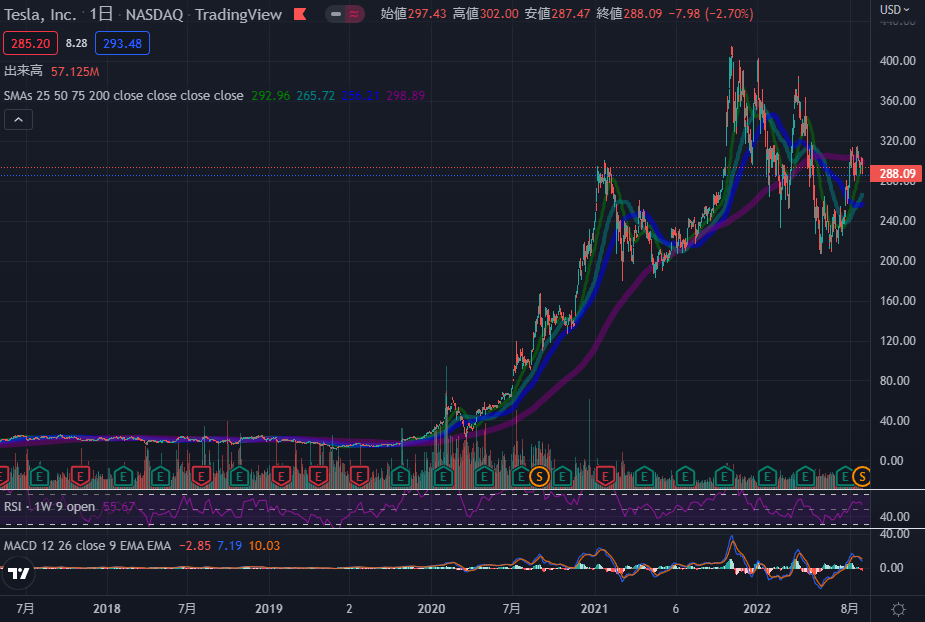Click the red 285.20 sell price button
Image resolution: width=925 pixels, height=622 pixels.
pos(31,43)
